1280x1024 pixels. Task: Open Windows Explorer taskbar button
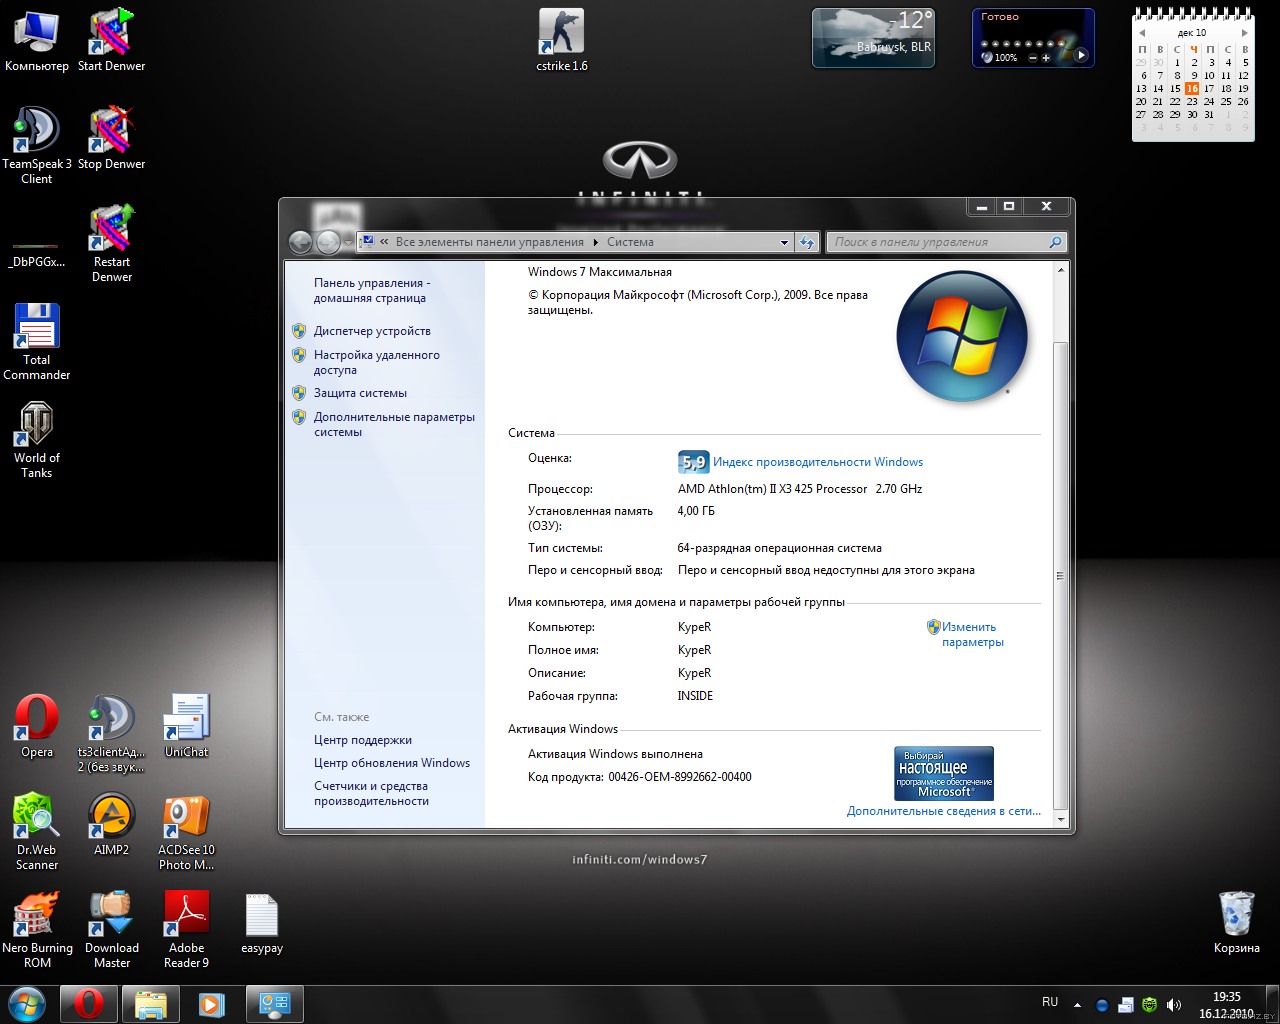point(151,1004)
